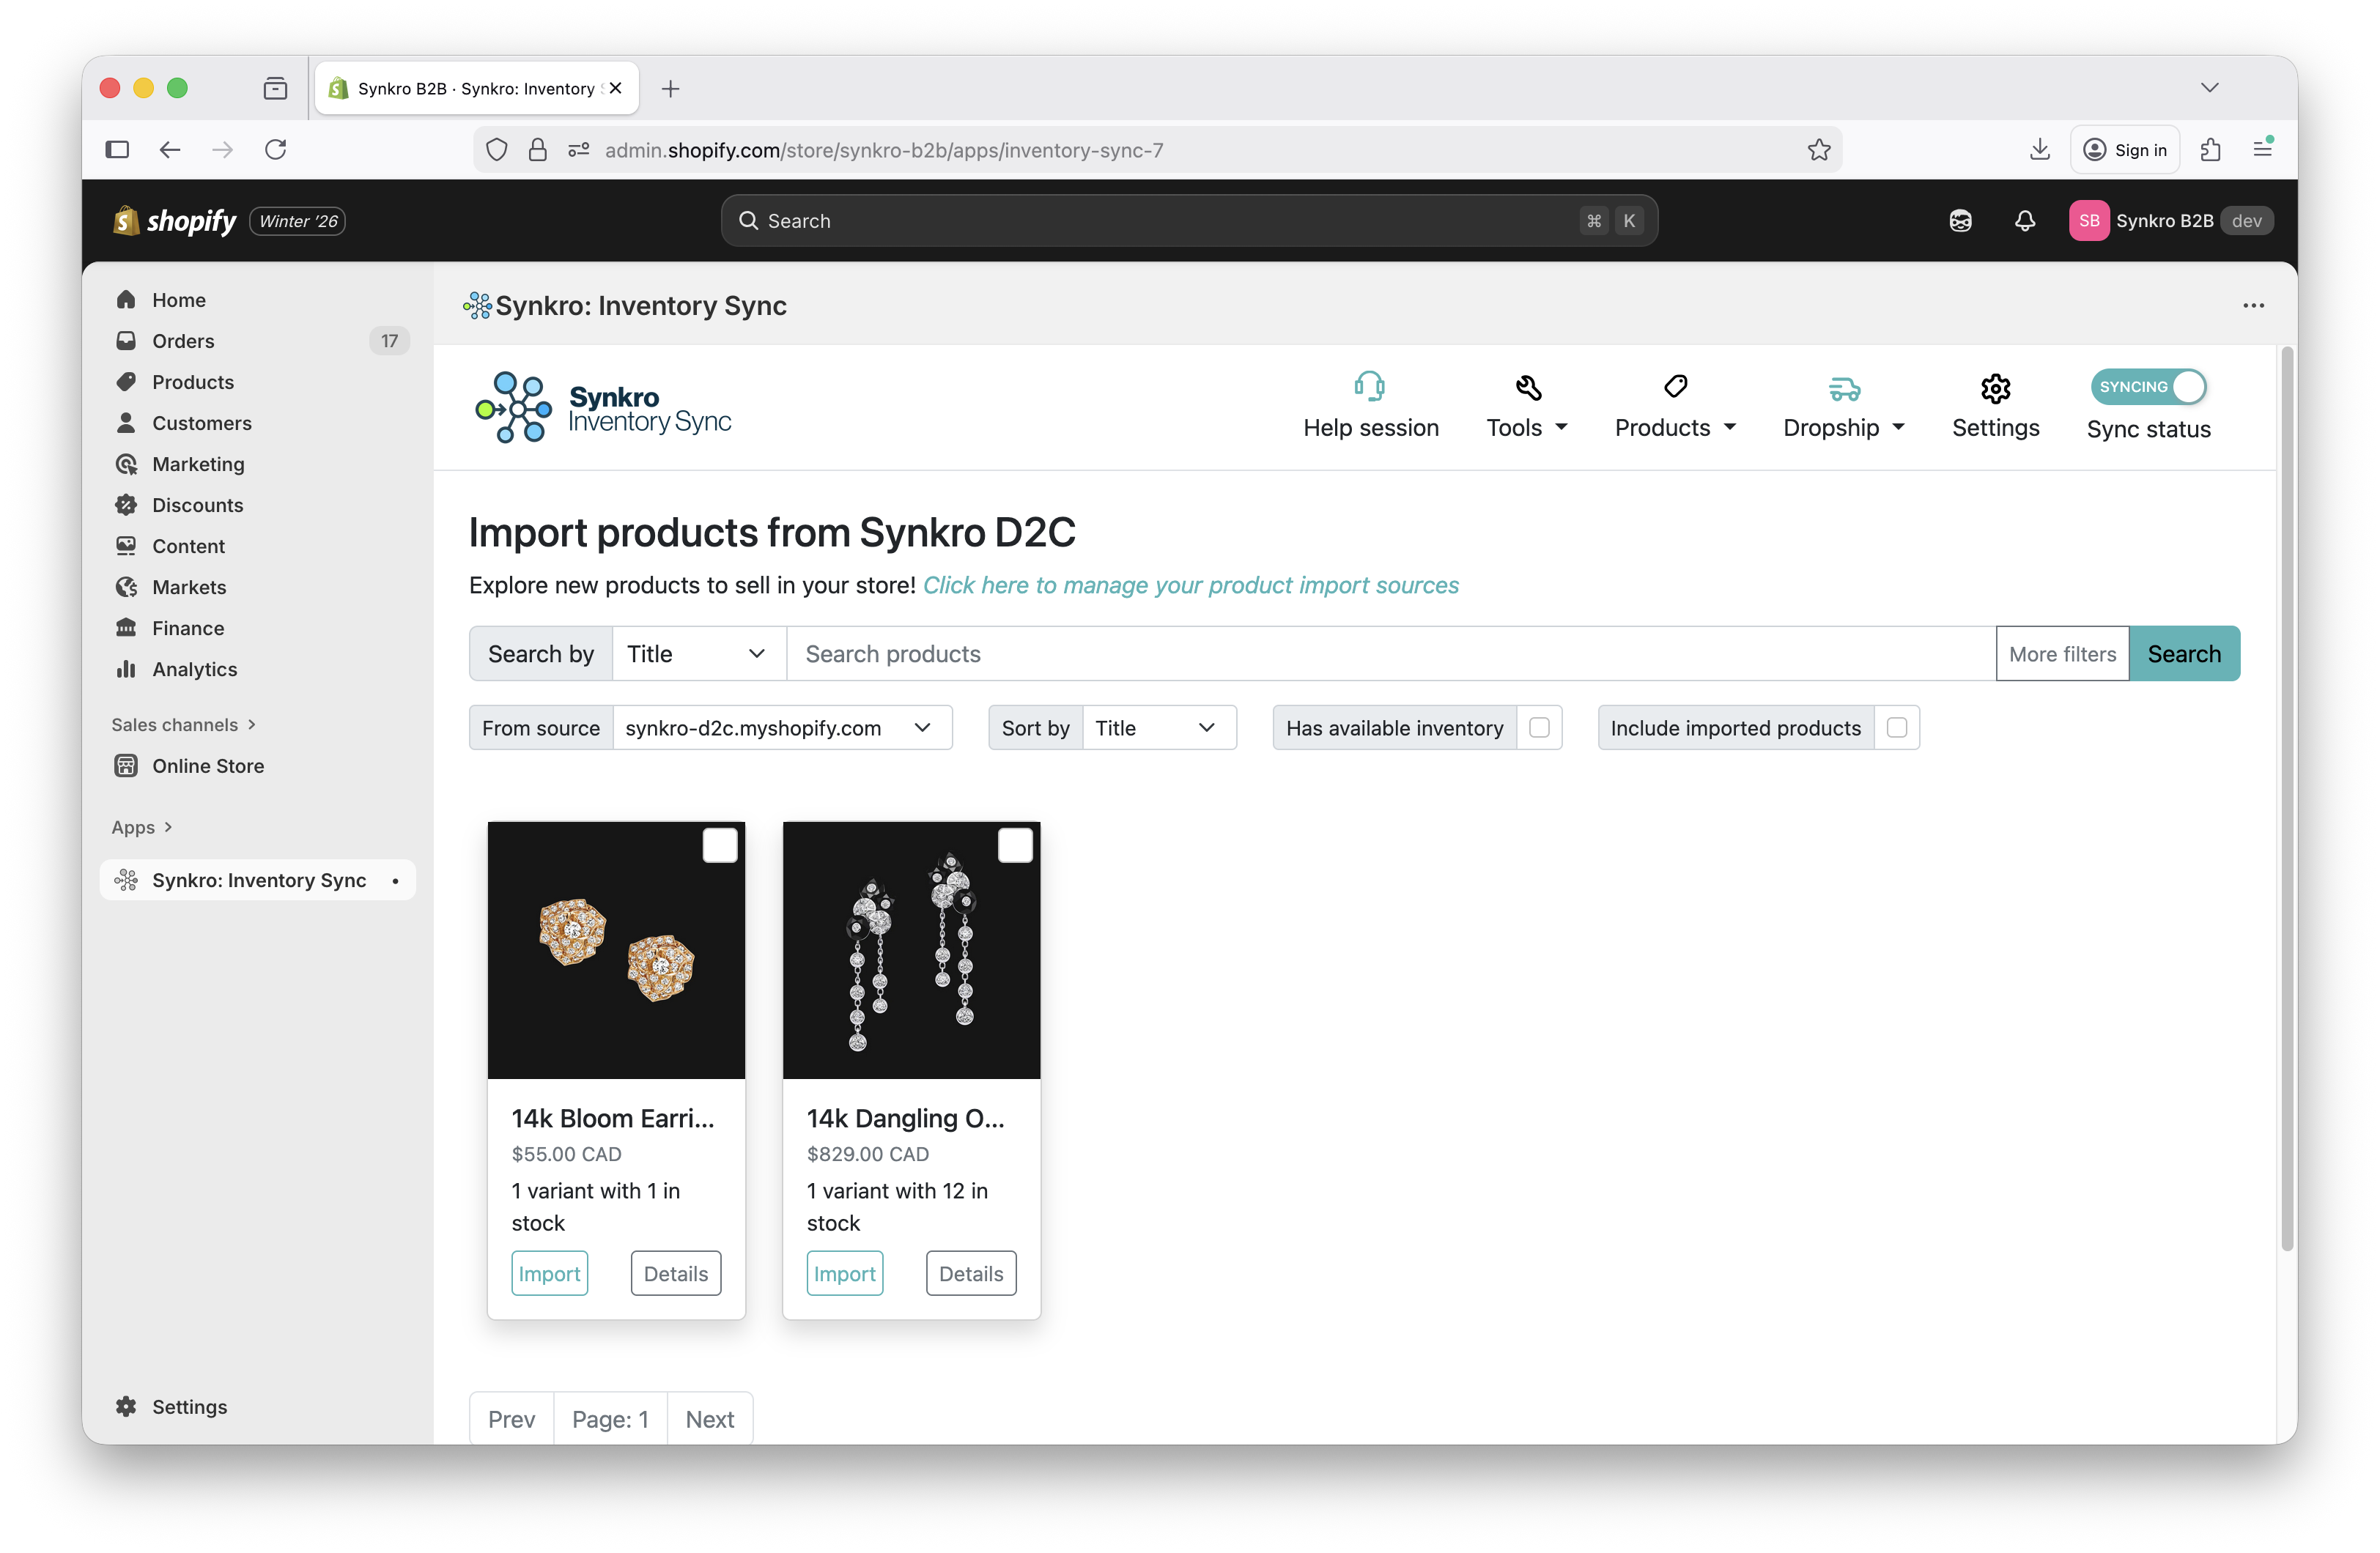2380x1553 pixels.
Task: Click the Synkro Inventory Sync logo
Action: click(602, 407)
